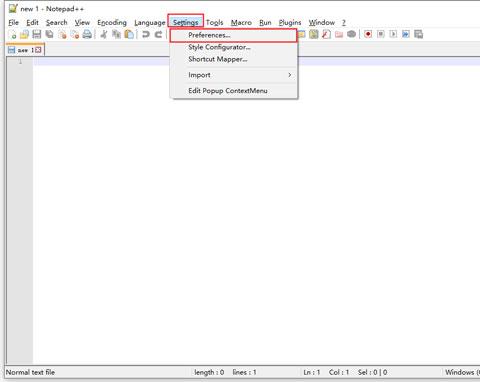Screen dimensions: 480x382
Task: Start macro recording with red dot icon
Action: [x=368, y=34]
